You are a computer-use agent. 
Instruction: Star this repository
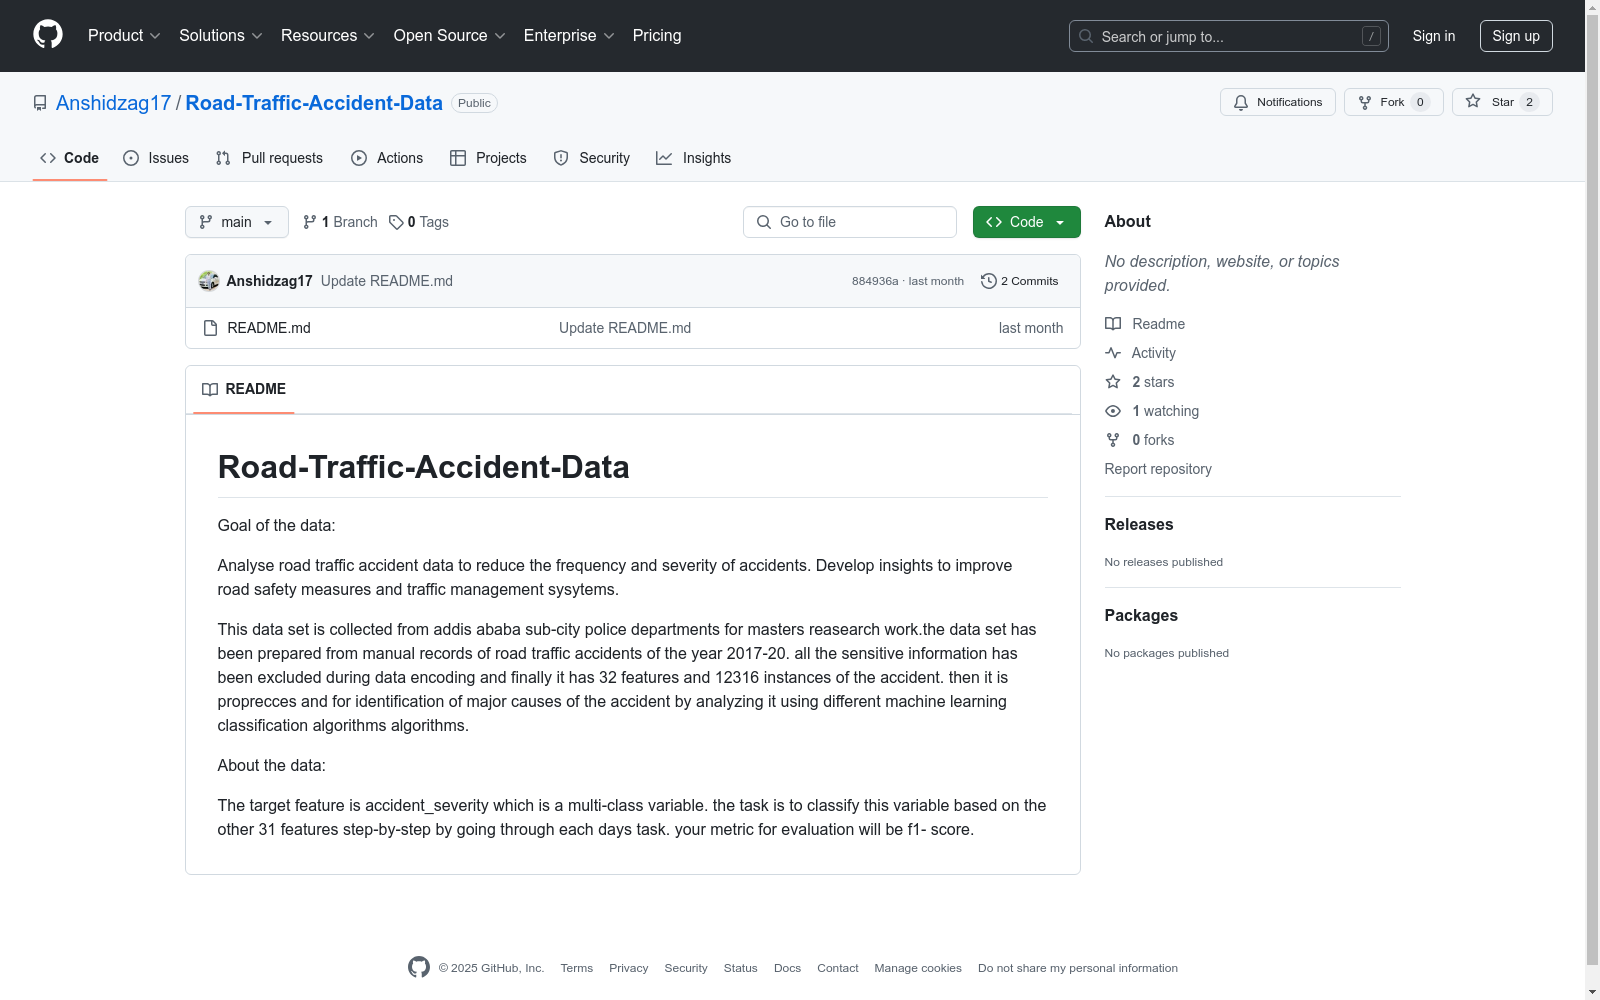coord(1502,102)
